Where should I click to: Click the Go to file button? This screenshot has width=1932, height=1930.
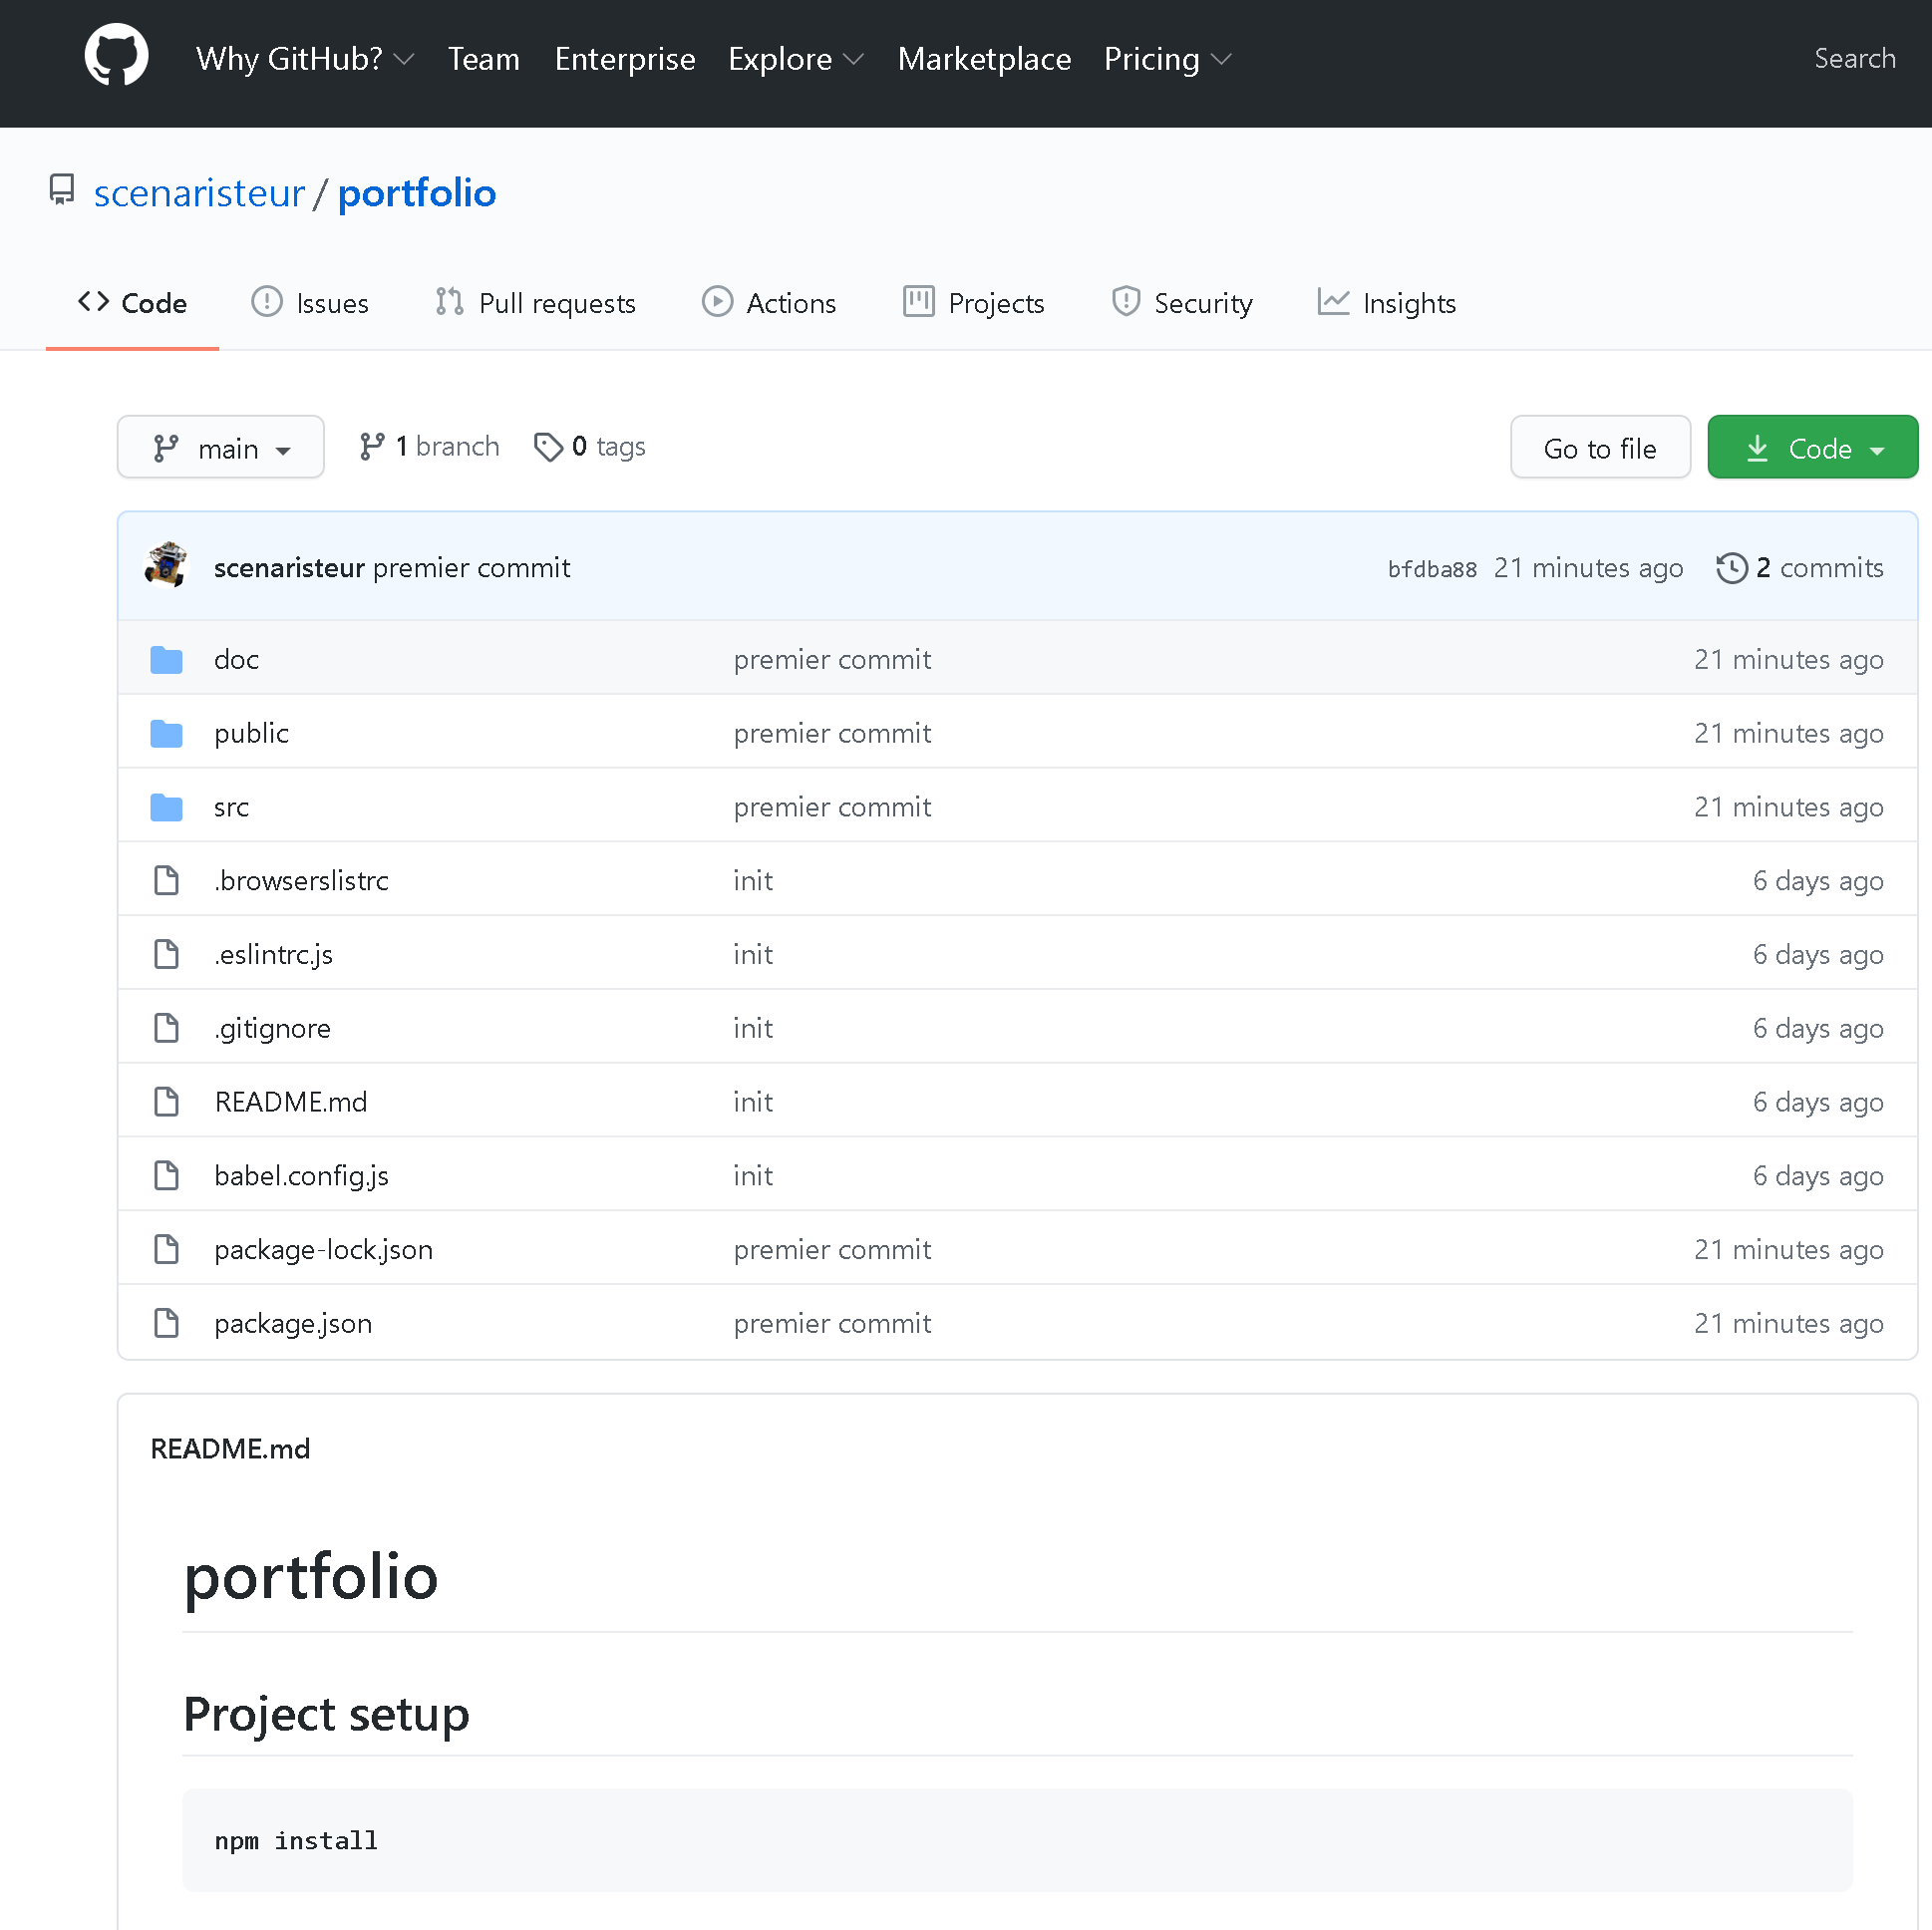pos(1599,447)
